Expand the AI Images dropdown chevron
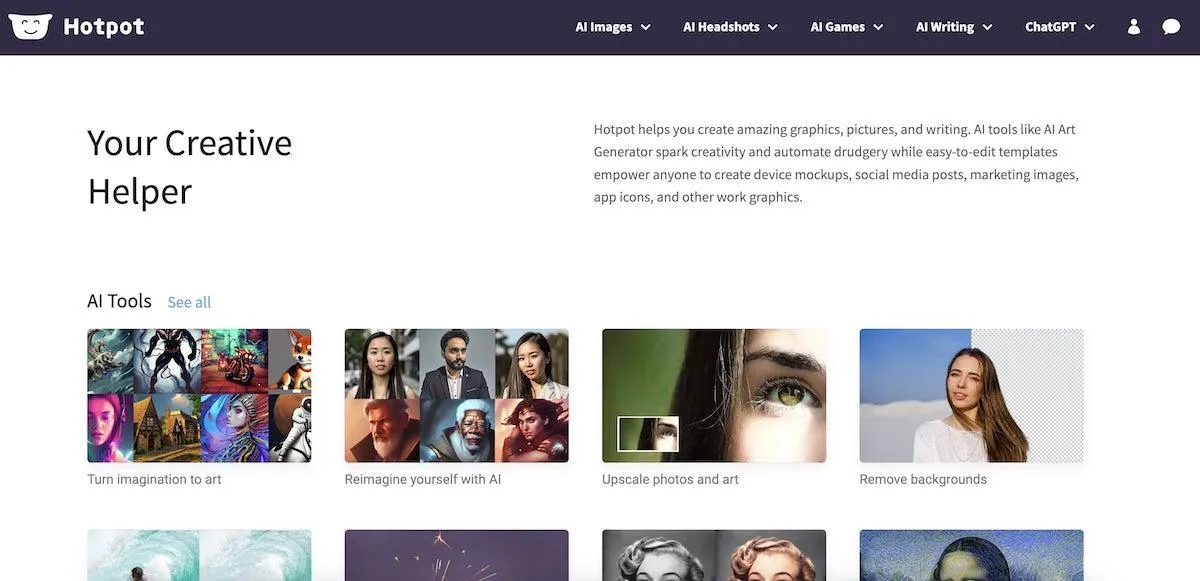 pyautogui.click(x=646, y=27)
